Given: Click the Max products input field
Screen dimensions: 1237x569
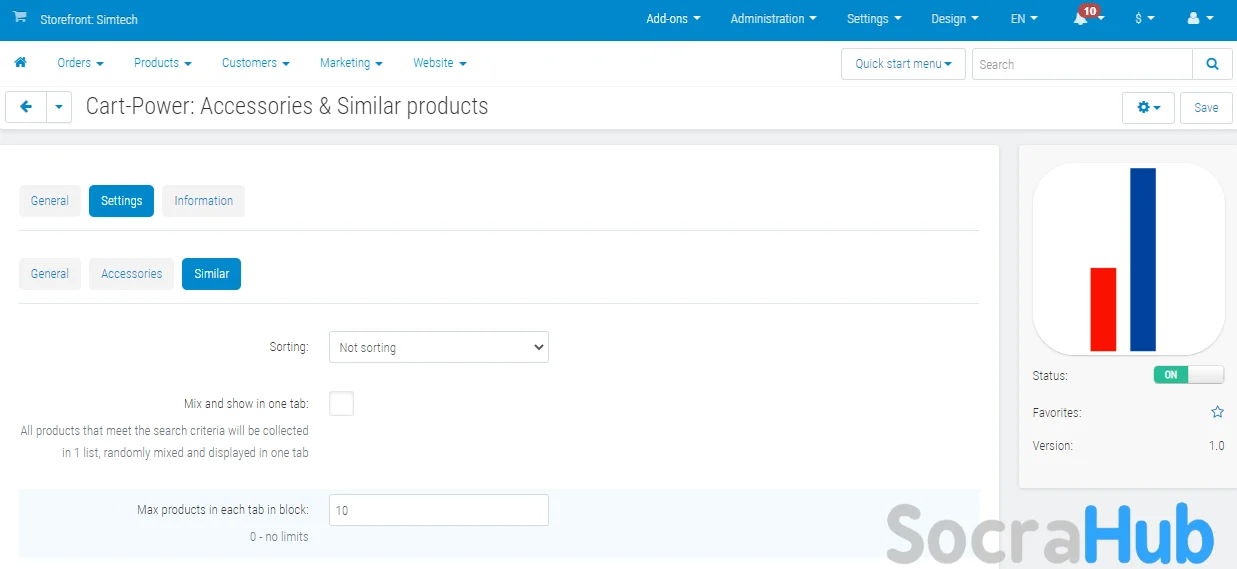Looking at the screenshot, I should (439, 510).
